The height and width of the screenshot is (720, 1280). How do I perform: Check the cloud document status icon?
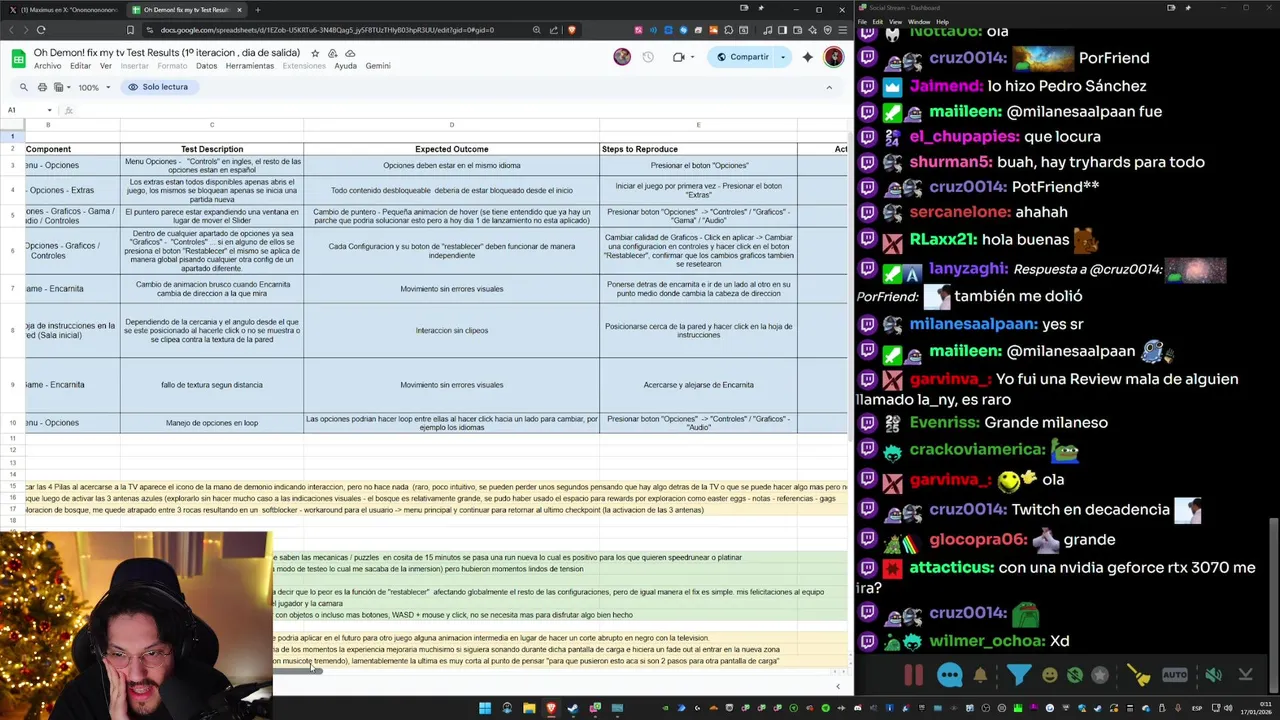[350, 53]
